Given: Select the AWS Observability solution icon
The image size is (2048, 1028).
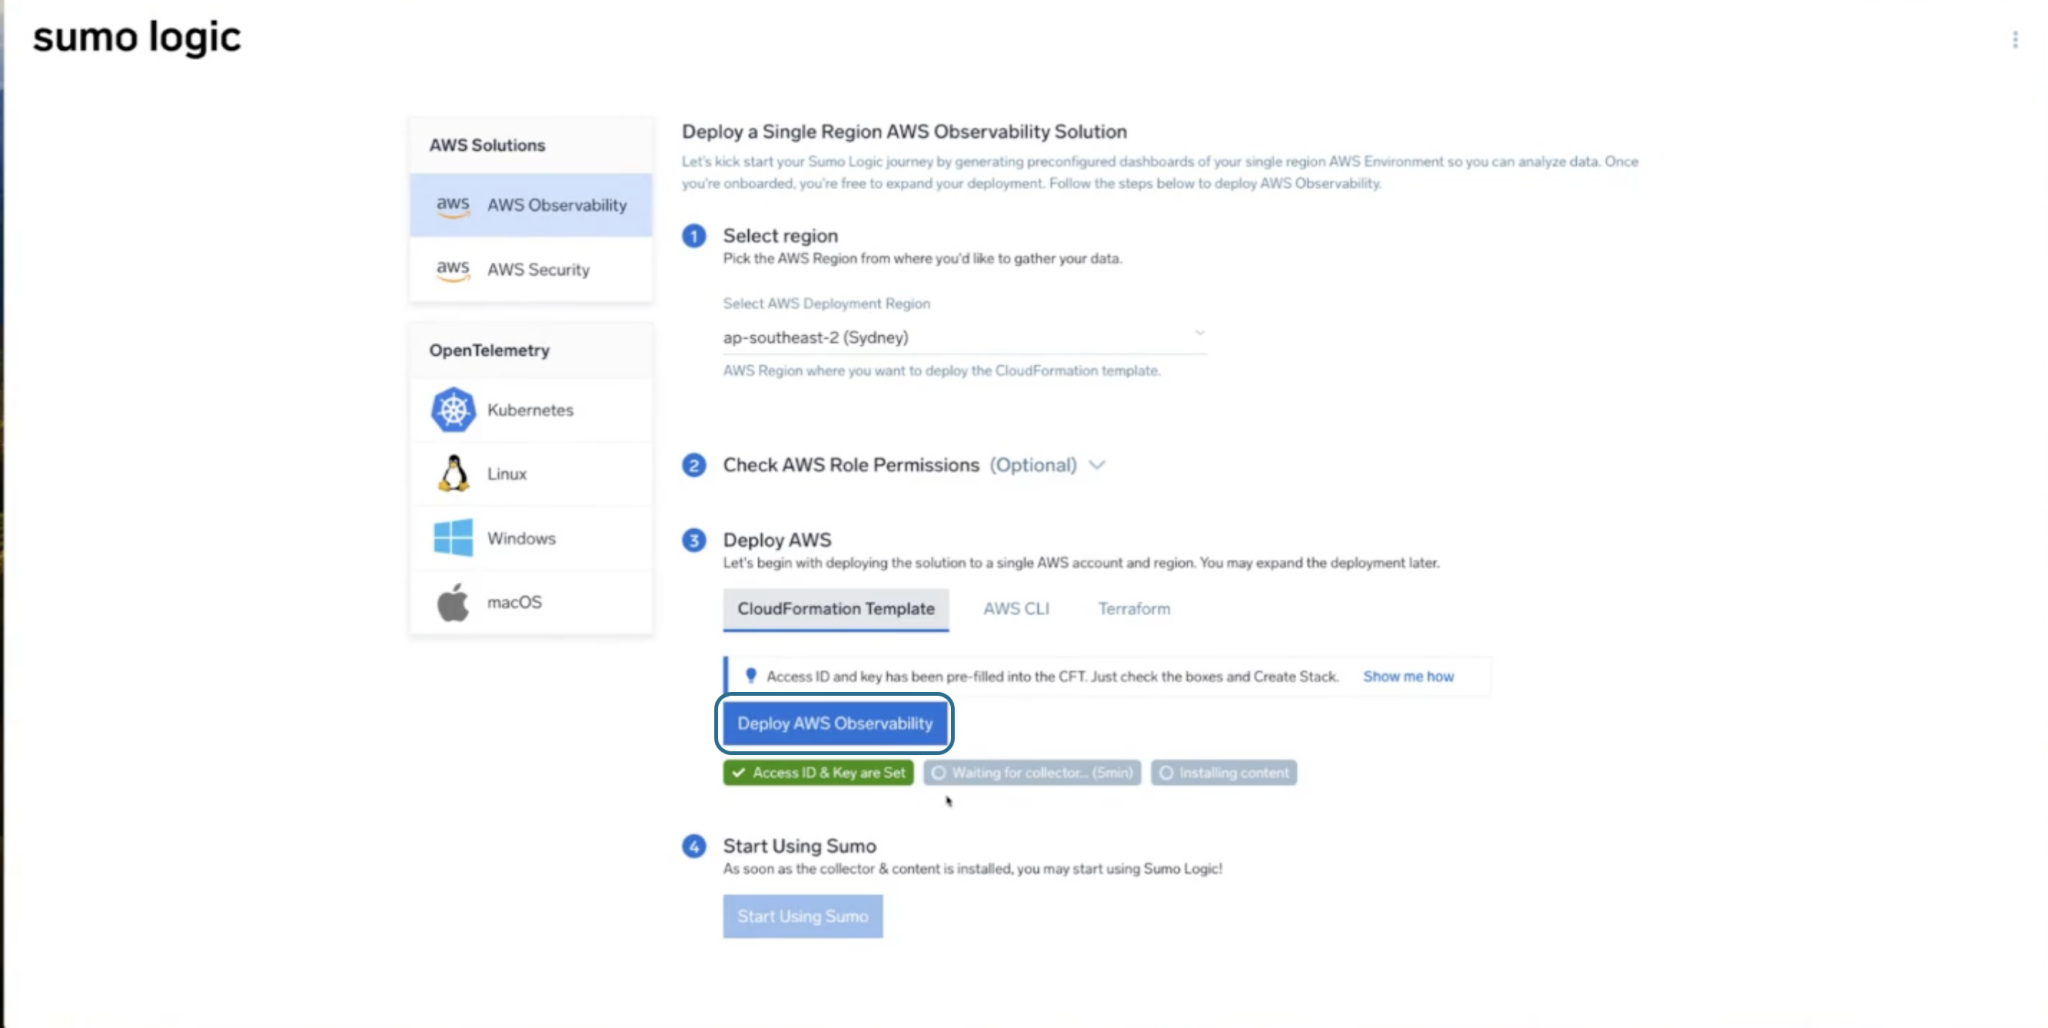Looking at the screenshot, I should [452, 205].
